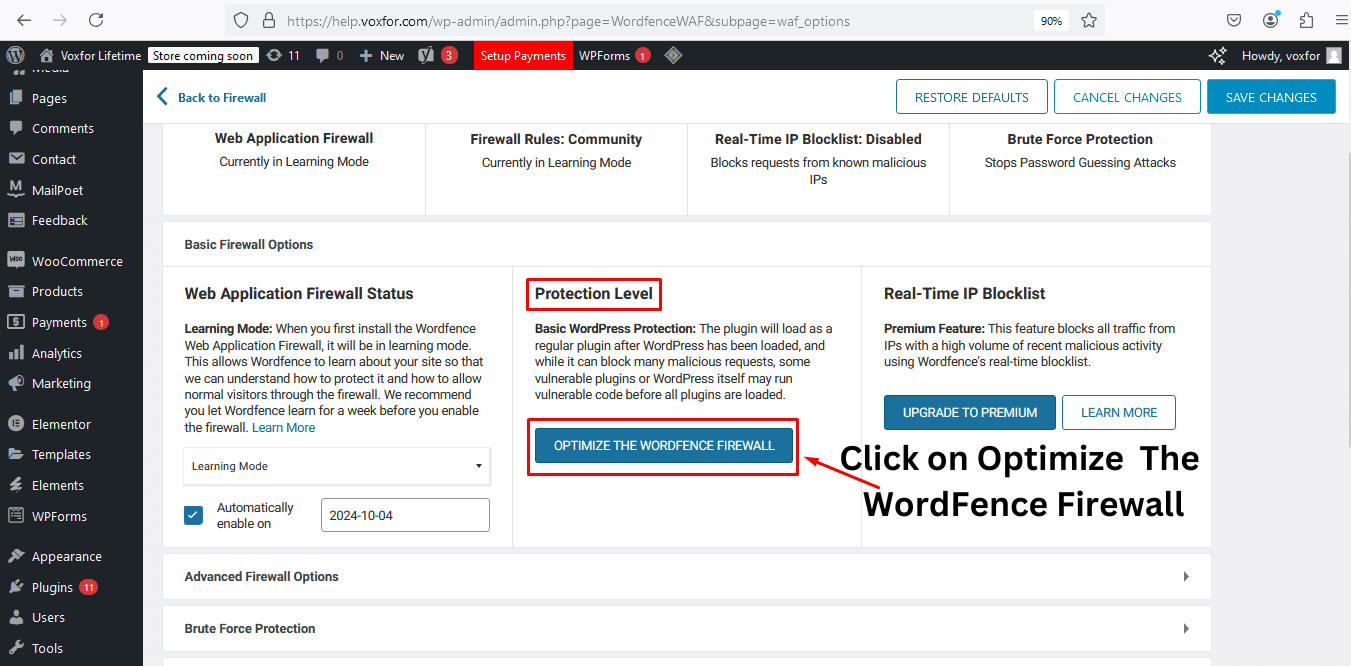Click Optimize The Wordfence Firewall button
This screenshot has width=1351, height=666.
point(662,446)
